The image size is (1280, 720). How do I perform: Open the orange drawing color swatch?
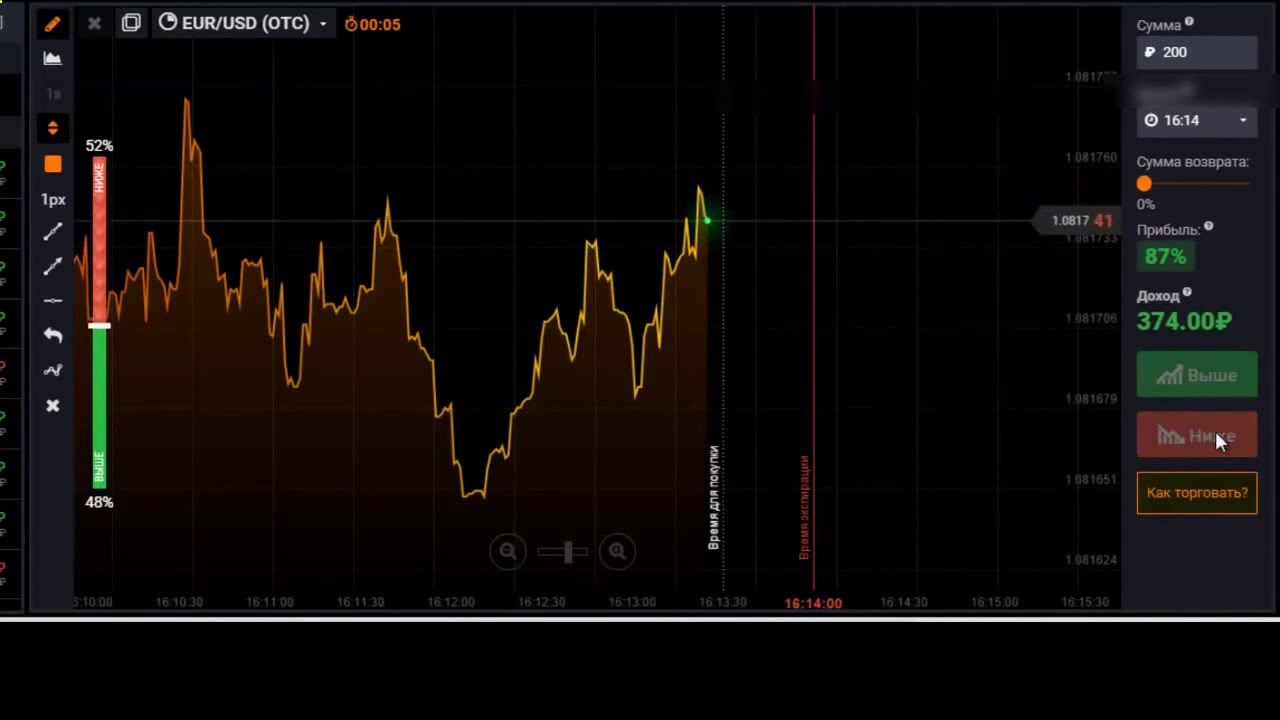tap(53, 164)
